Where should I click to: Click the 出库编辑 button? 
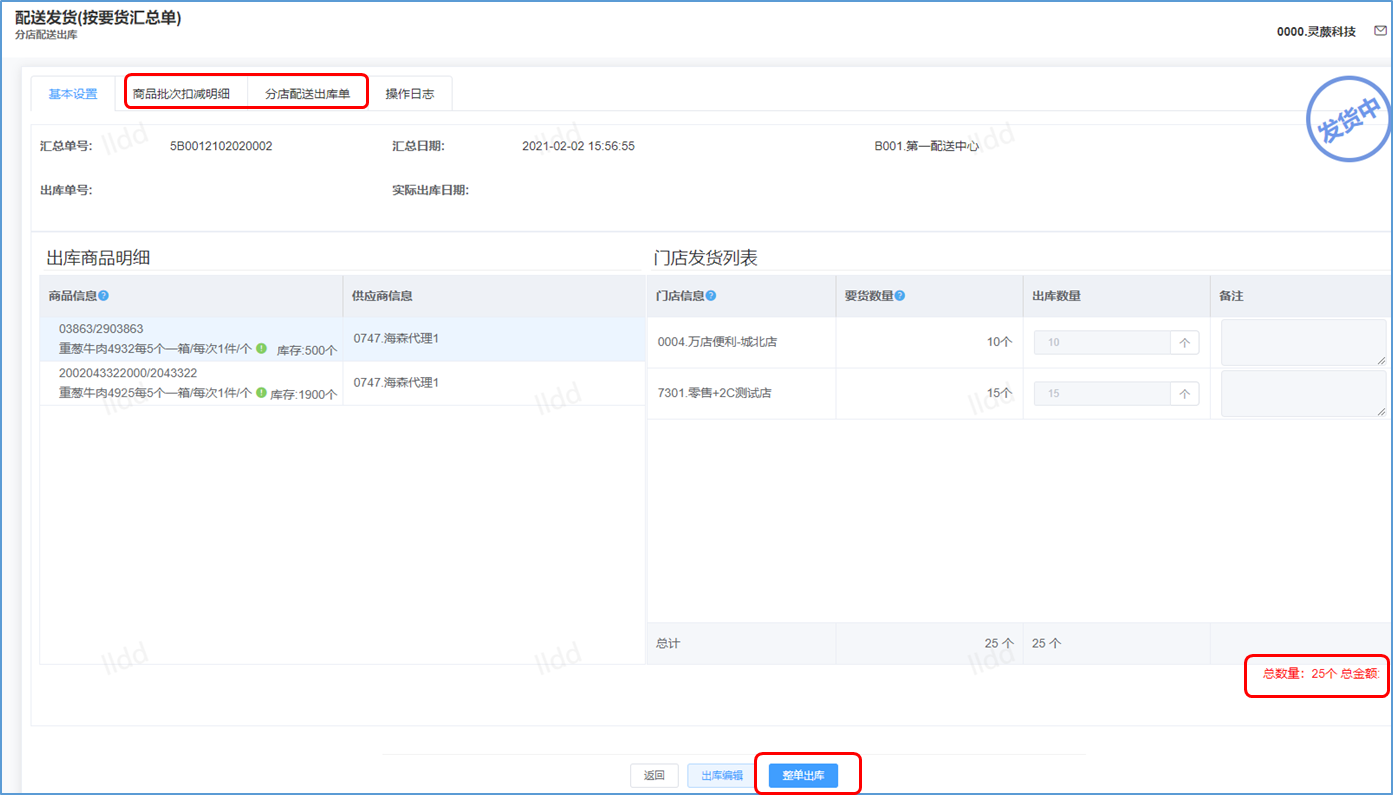coord(721,776)
